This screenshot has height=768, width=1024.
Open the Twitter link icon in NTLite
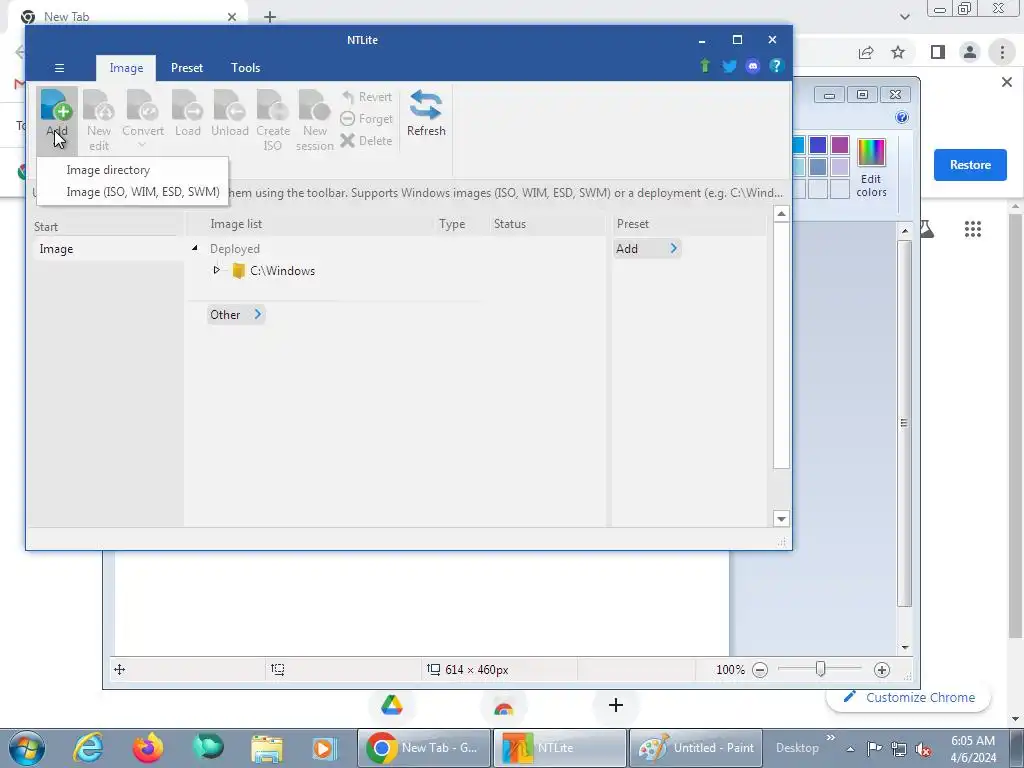pyautogui.click(x=729, y=66)
